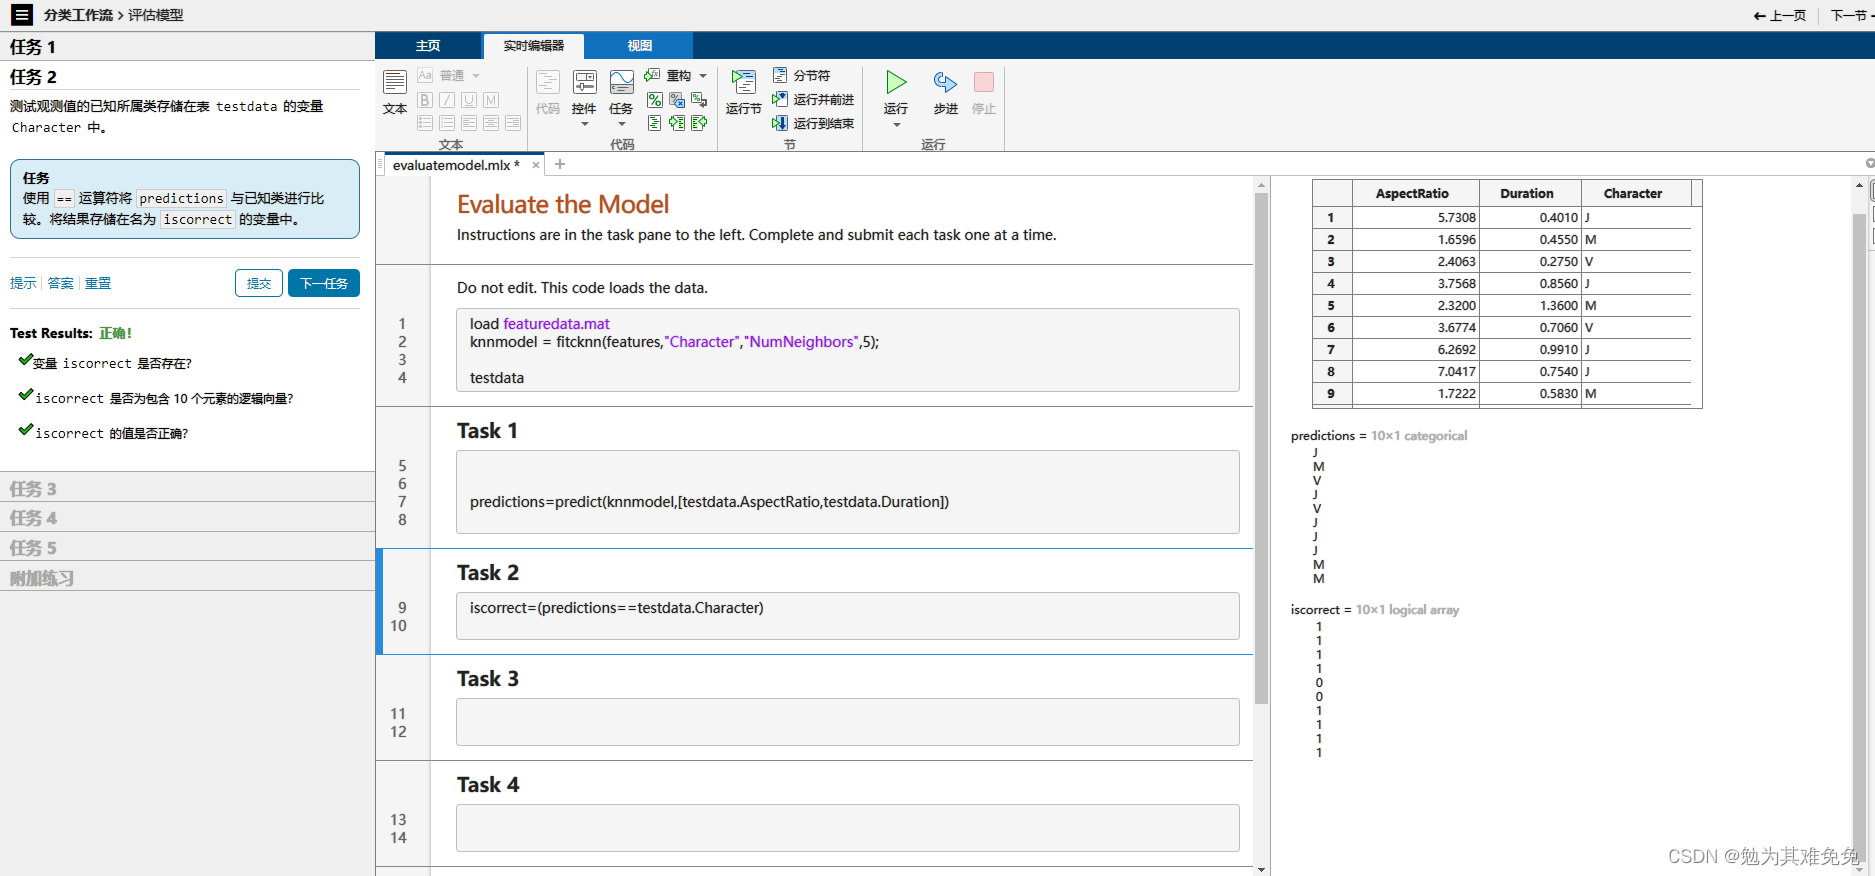
Task: Collapse the Task 2 (任务 2) section
Action: (x=187, y=77)
